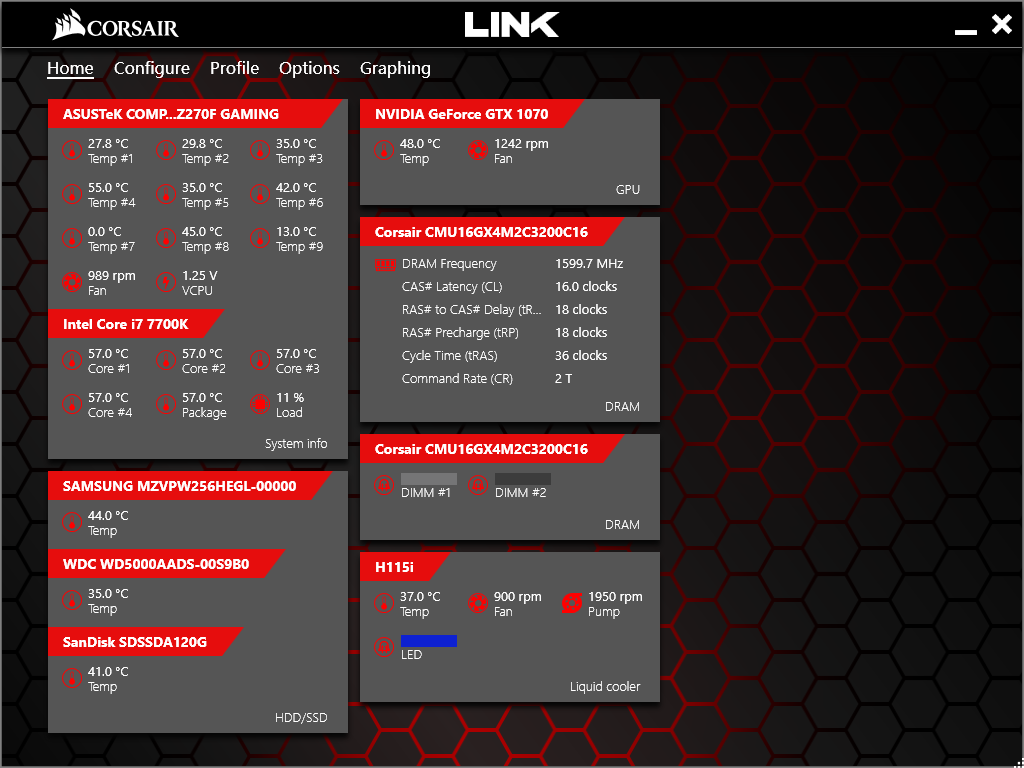This screenshot has height=768, width=1024.
Task: Click the Temp #9 thermometer icon
Action: click(259, 238)
